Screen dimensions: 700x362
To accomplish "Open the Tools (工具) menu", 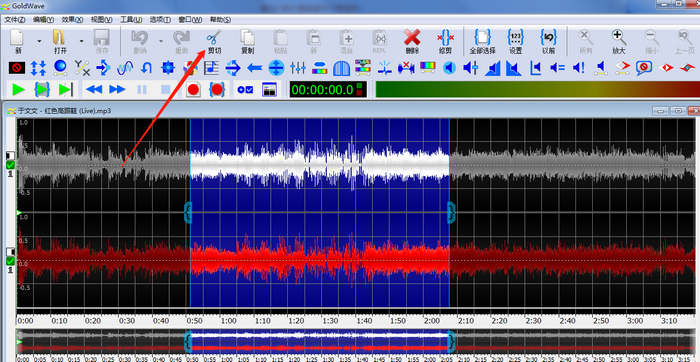I will [x=131, y=20].
